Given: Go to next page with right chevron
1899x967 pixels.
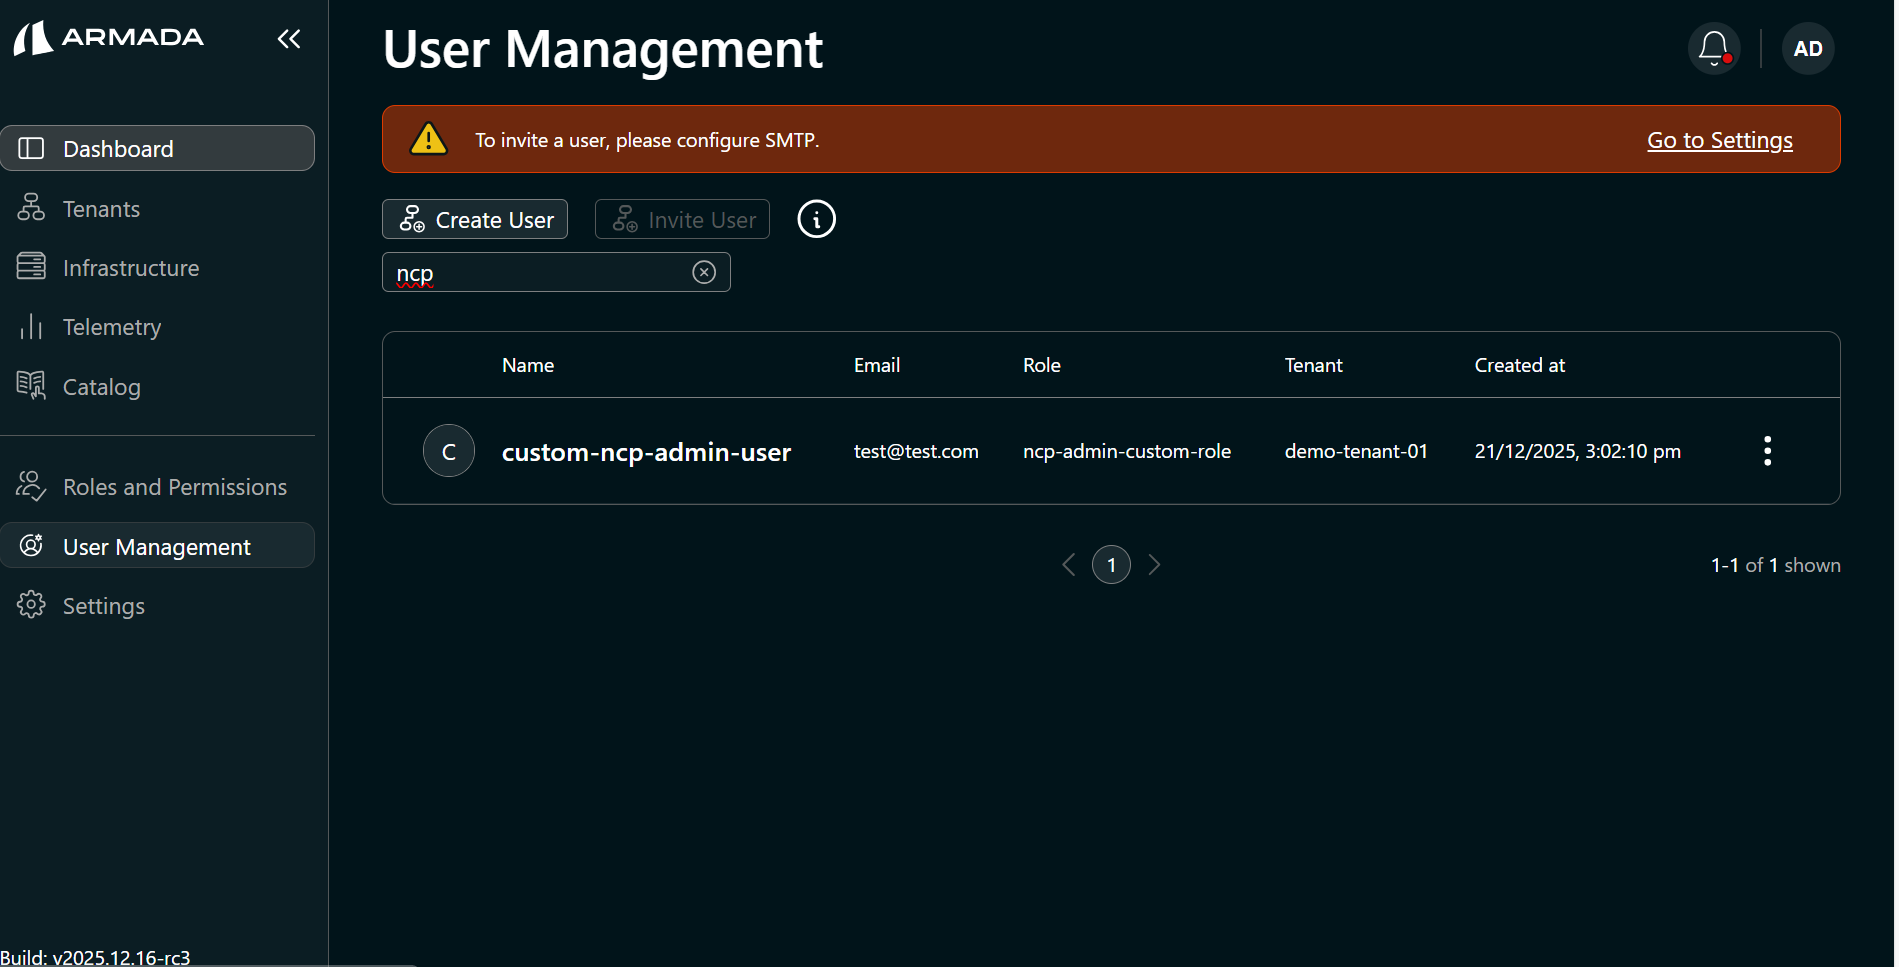Looking at the screenshot, I should tap(1155, 564).
